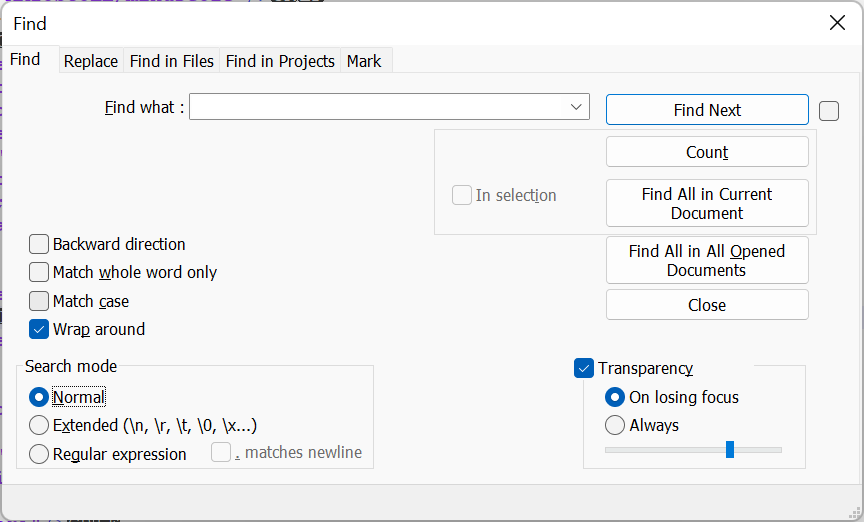Close the Find dialog with X icon
864x522 pixels.
(x=837, y=23)
